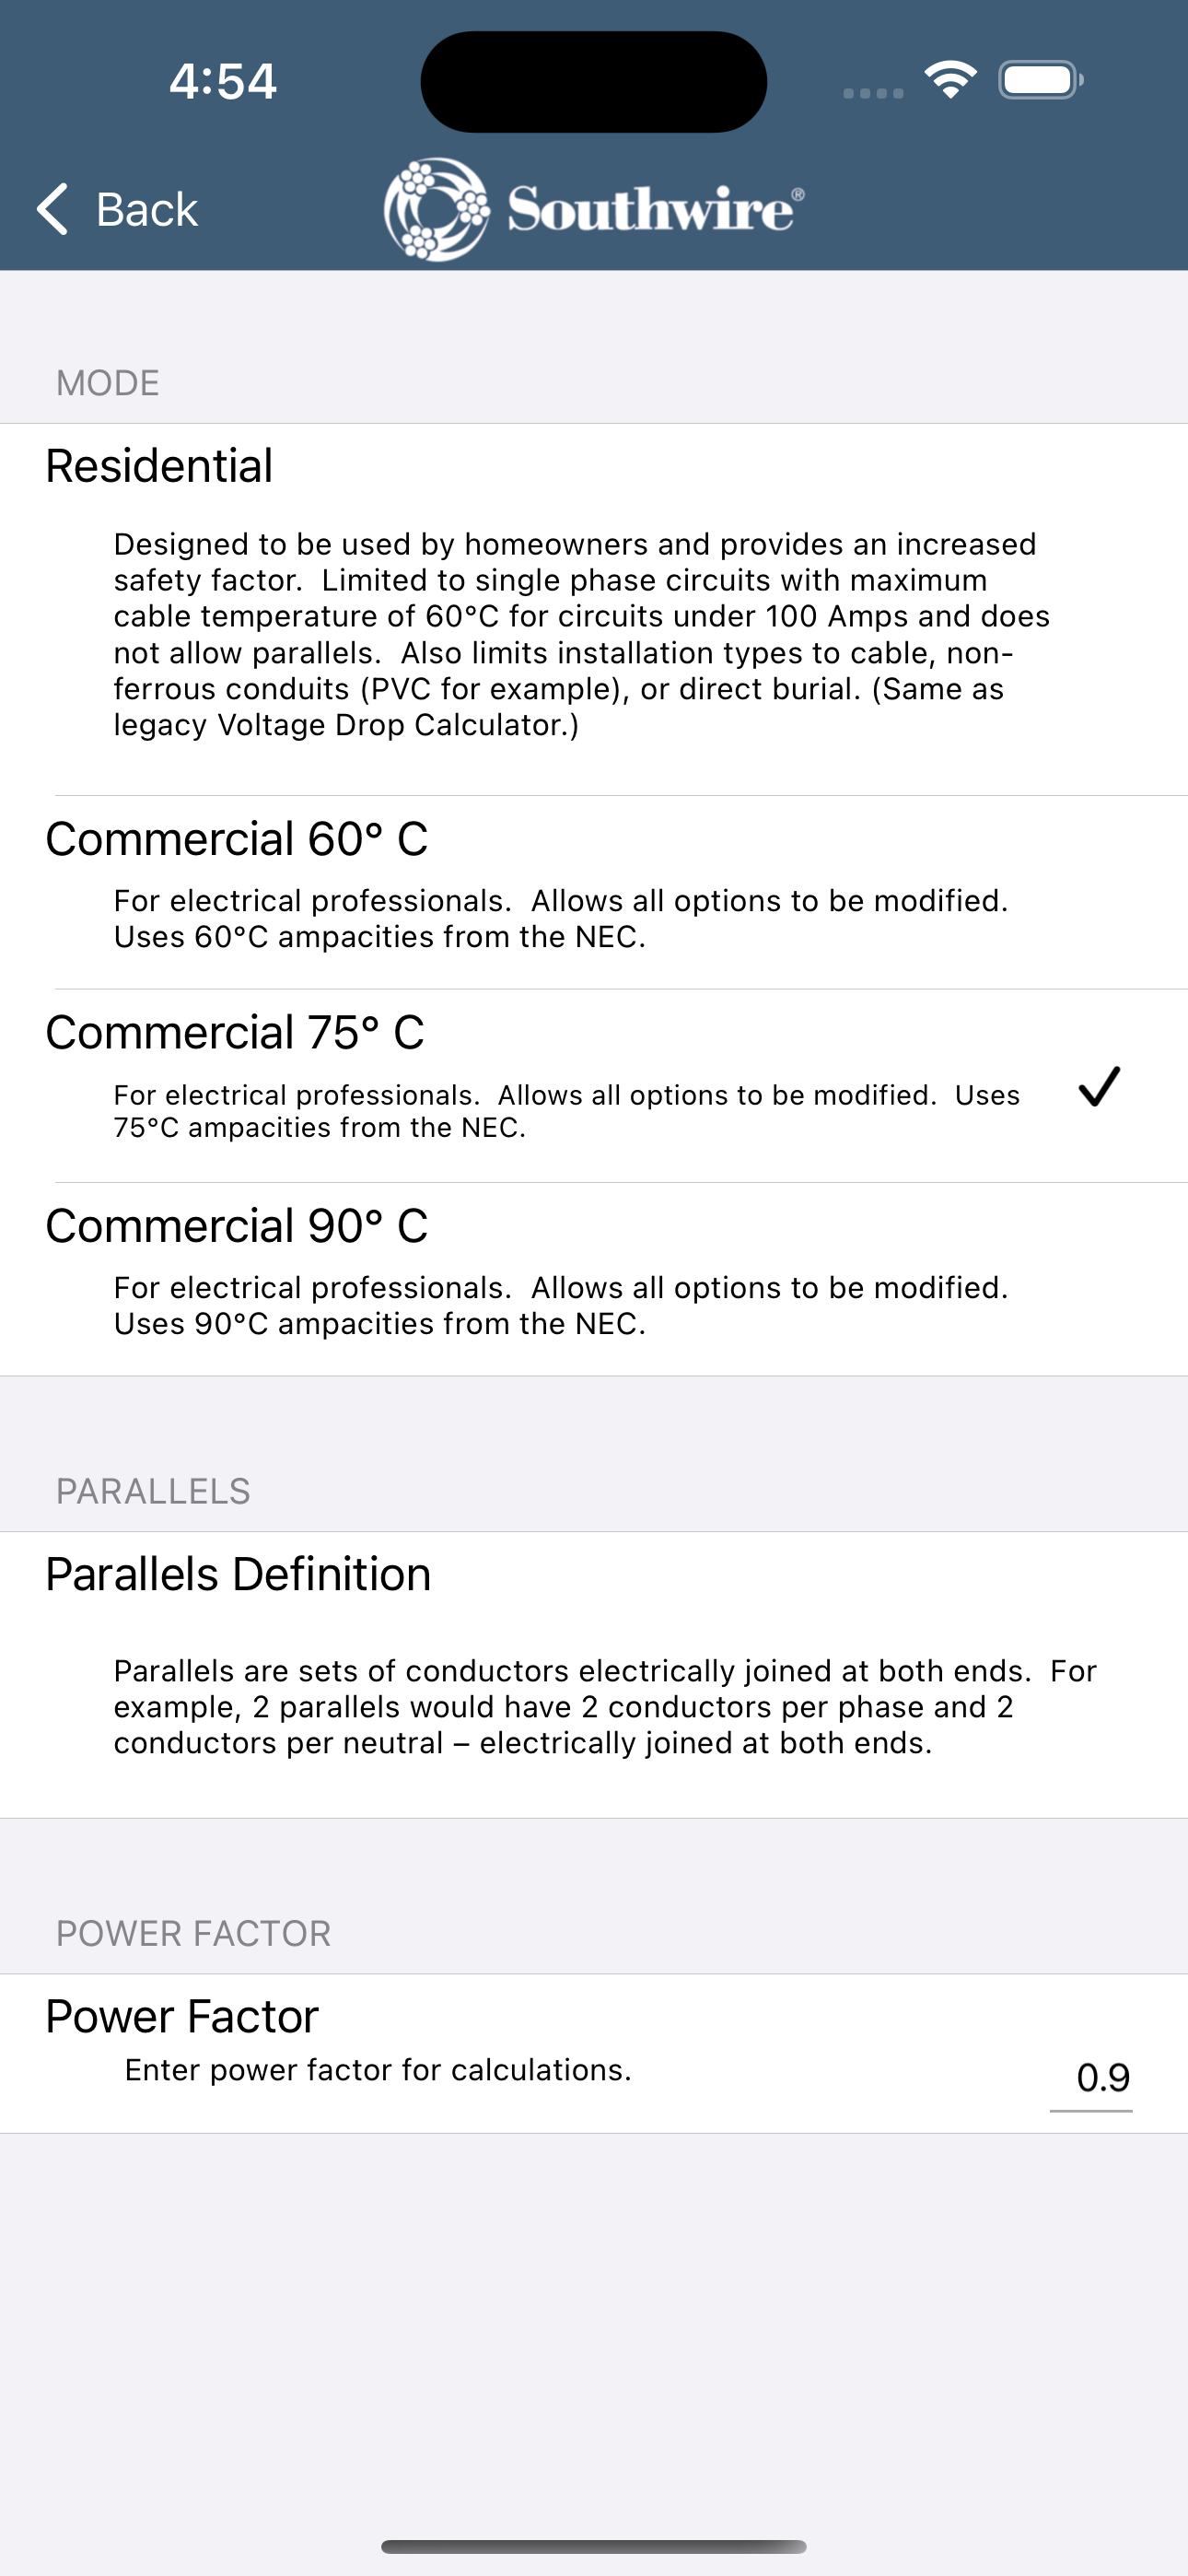Tap the checkmark beside Commercial 75° C
1188x2576 pixels.
[x=1099, y=1086]
